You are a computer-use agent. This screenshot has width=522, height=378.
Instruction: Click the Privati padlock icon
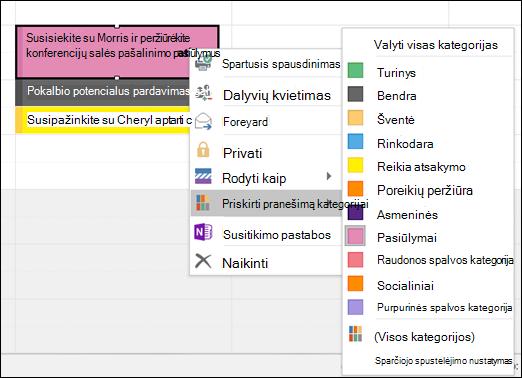[203, 150]
